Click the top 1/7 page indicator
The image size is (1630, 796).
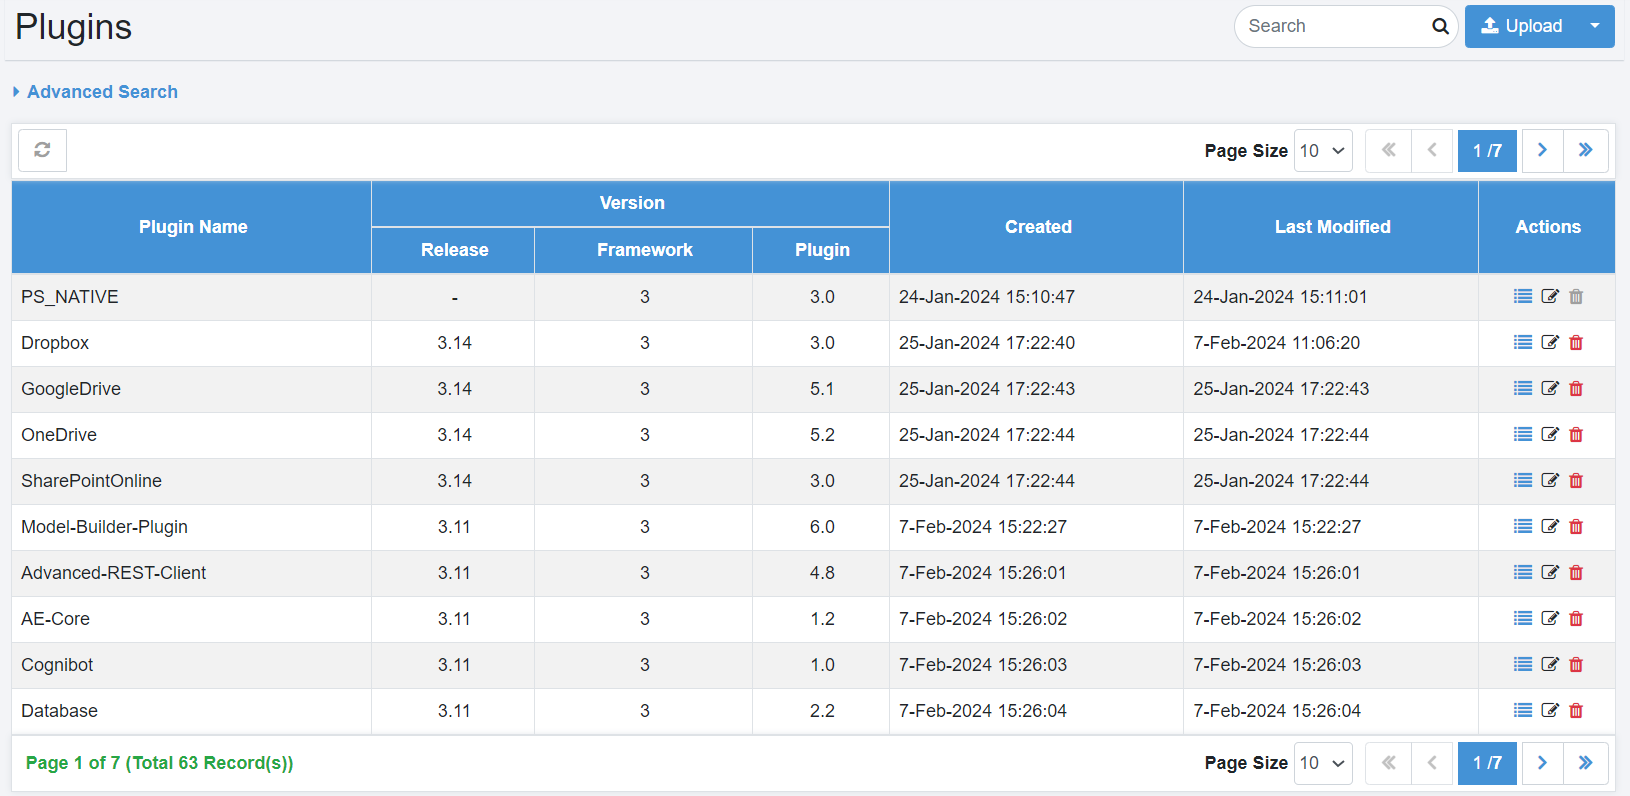click(1487, 150)
